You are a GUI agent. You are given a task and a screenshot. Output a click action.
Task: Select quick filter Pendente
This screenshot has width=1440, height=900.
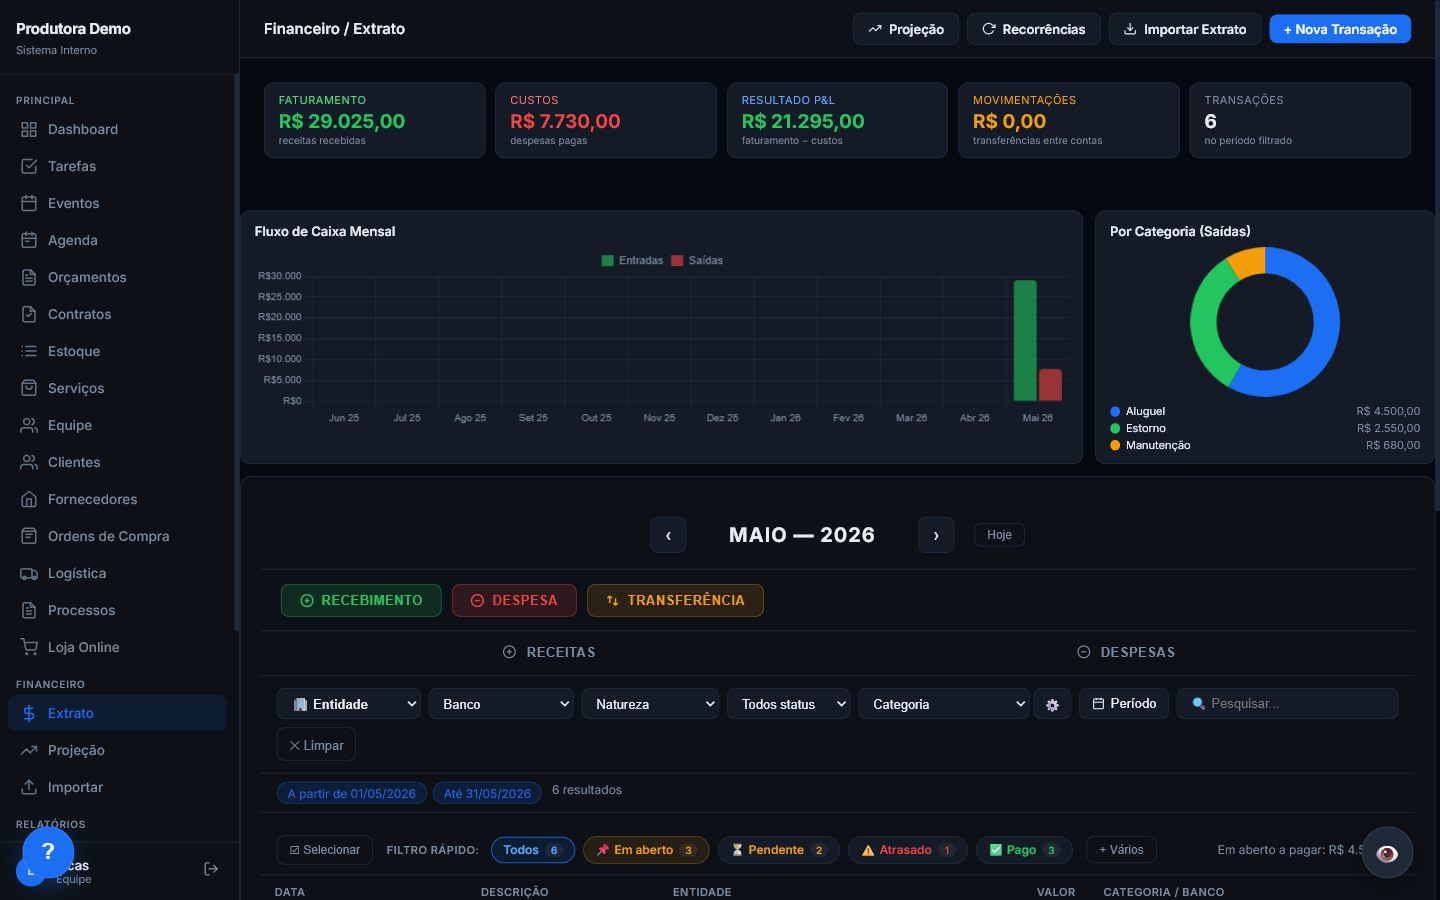pos(778,850)
